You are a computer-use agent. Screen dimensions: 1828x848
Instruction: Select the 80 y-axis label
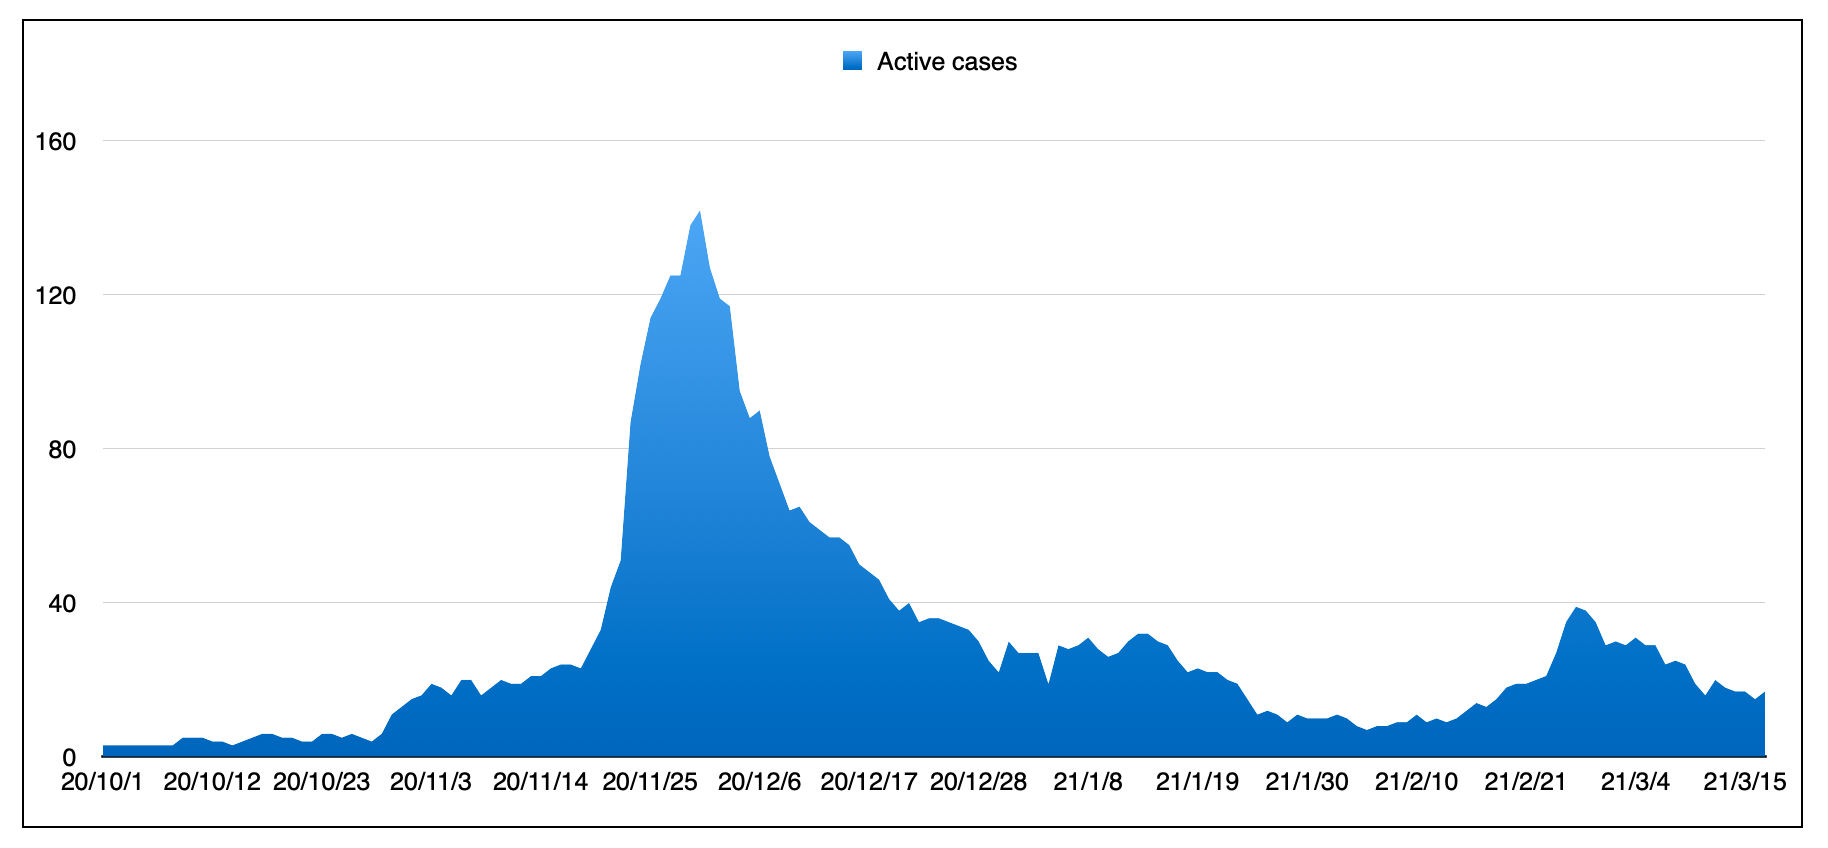62,450
